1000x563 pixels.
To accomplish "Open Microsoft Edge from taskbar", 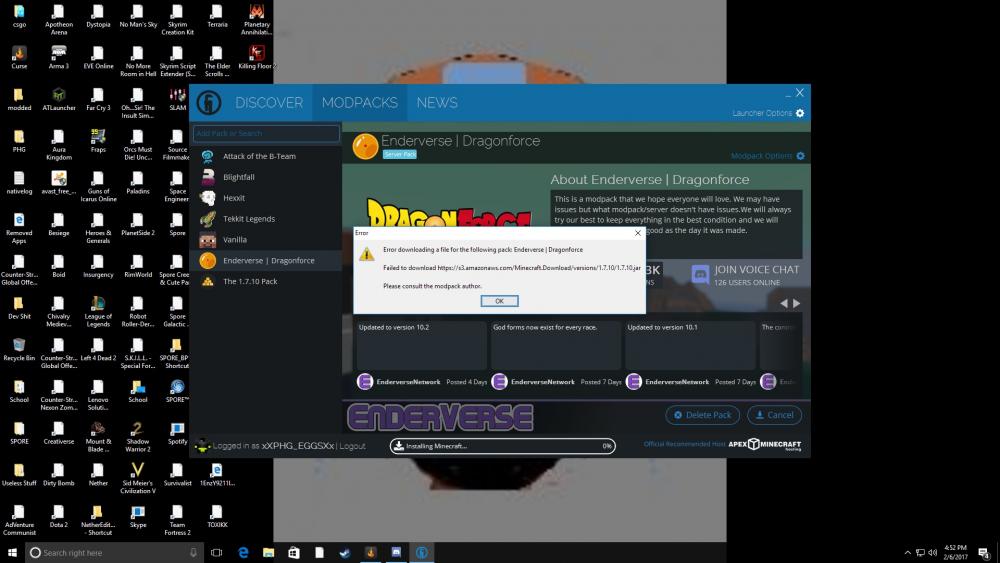I will [x=243, y=553].
